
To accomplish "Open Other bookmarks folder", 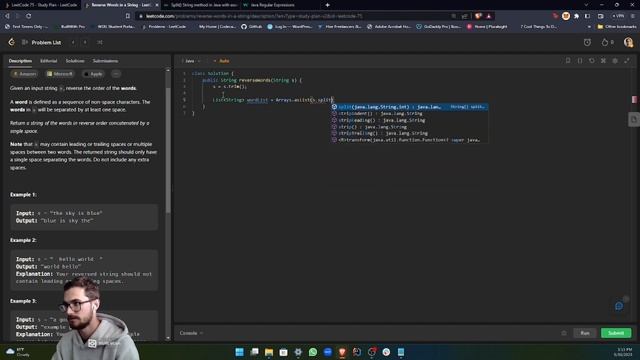I will click(617, 27).
